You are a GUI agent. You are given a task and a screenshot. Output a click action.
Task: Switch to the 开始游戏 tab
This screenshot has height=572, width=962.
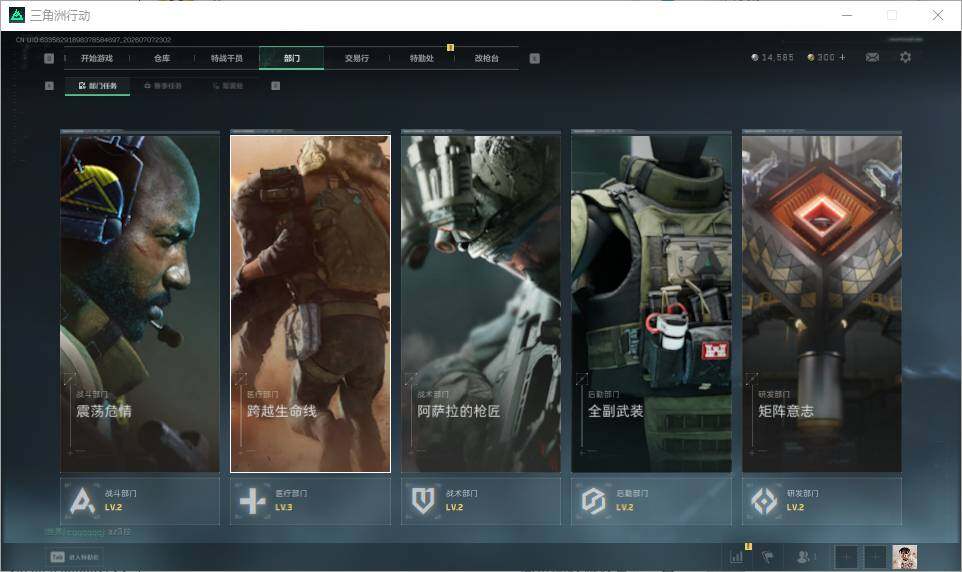97,58
